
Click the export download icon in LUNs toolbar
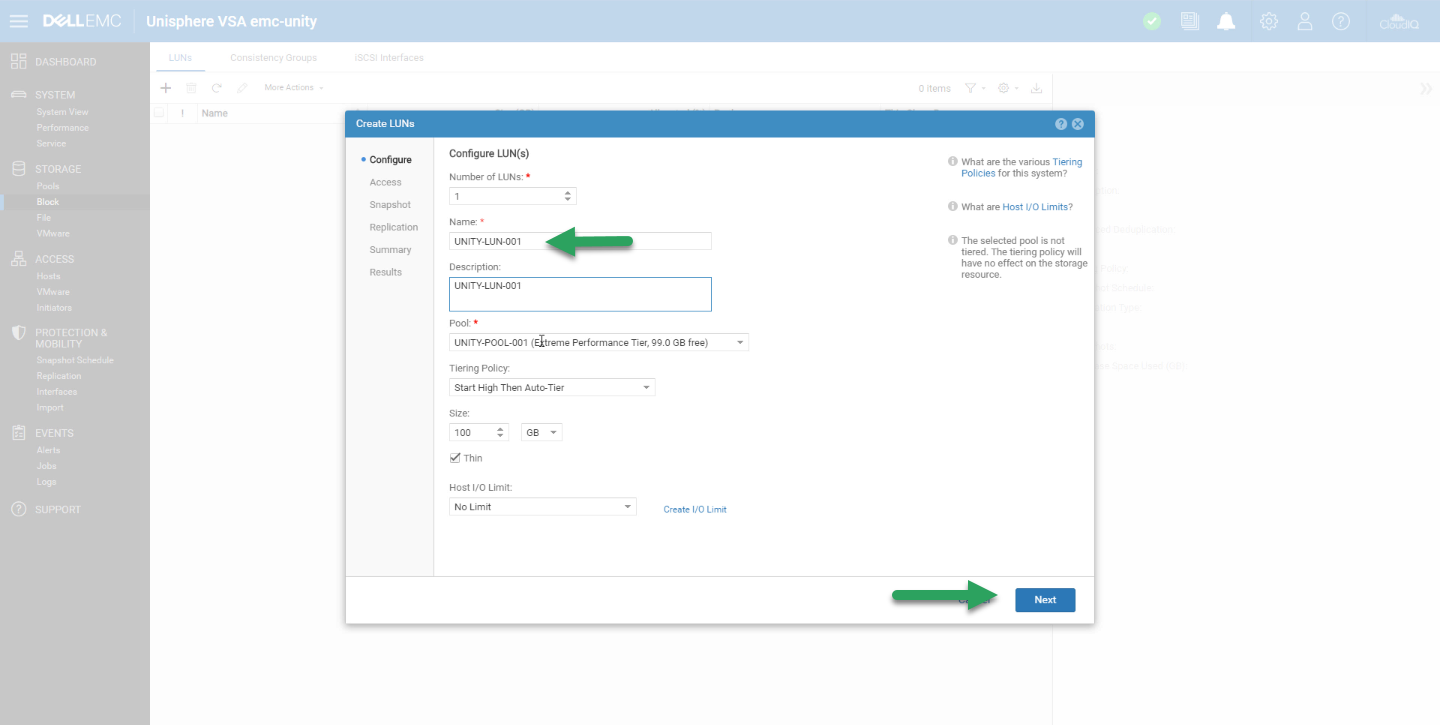point(1037,88)
